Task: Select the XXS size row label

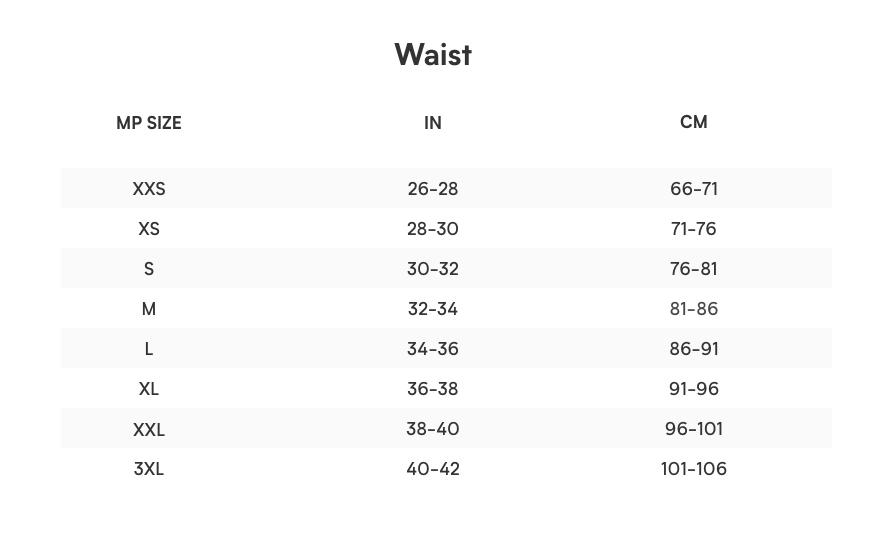Action: [149, 189]
